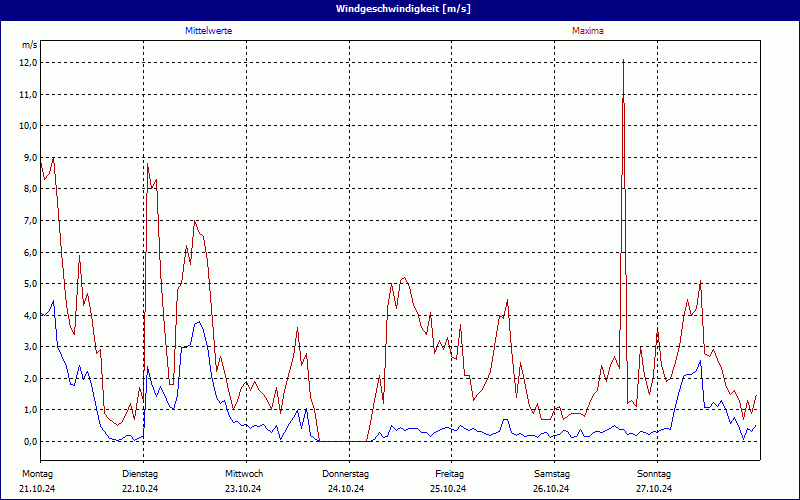Screen dimensions: 800x500
Task: Pick the Mittwoch day label
Action: pos(244,473)
